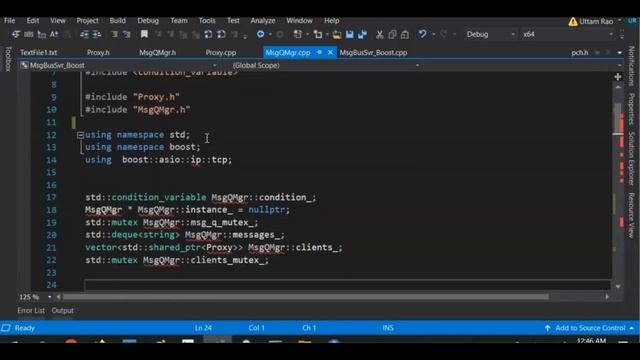
Task: Open the Test menu
Action: point(233,21)
